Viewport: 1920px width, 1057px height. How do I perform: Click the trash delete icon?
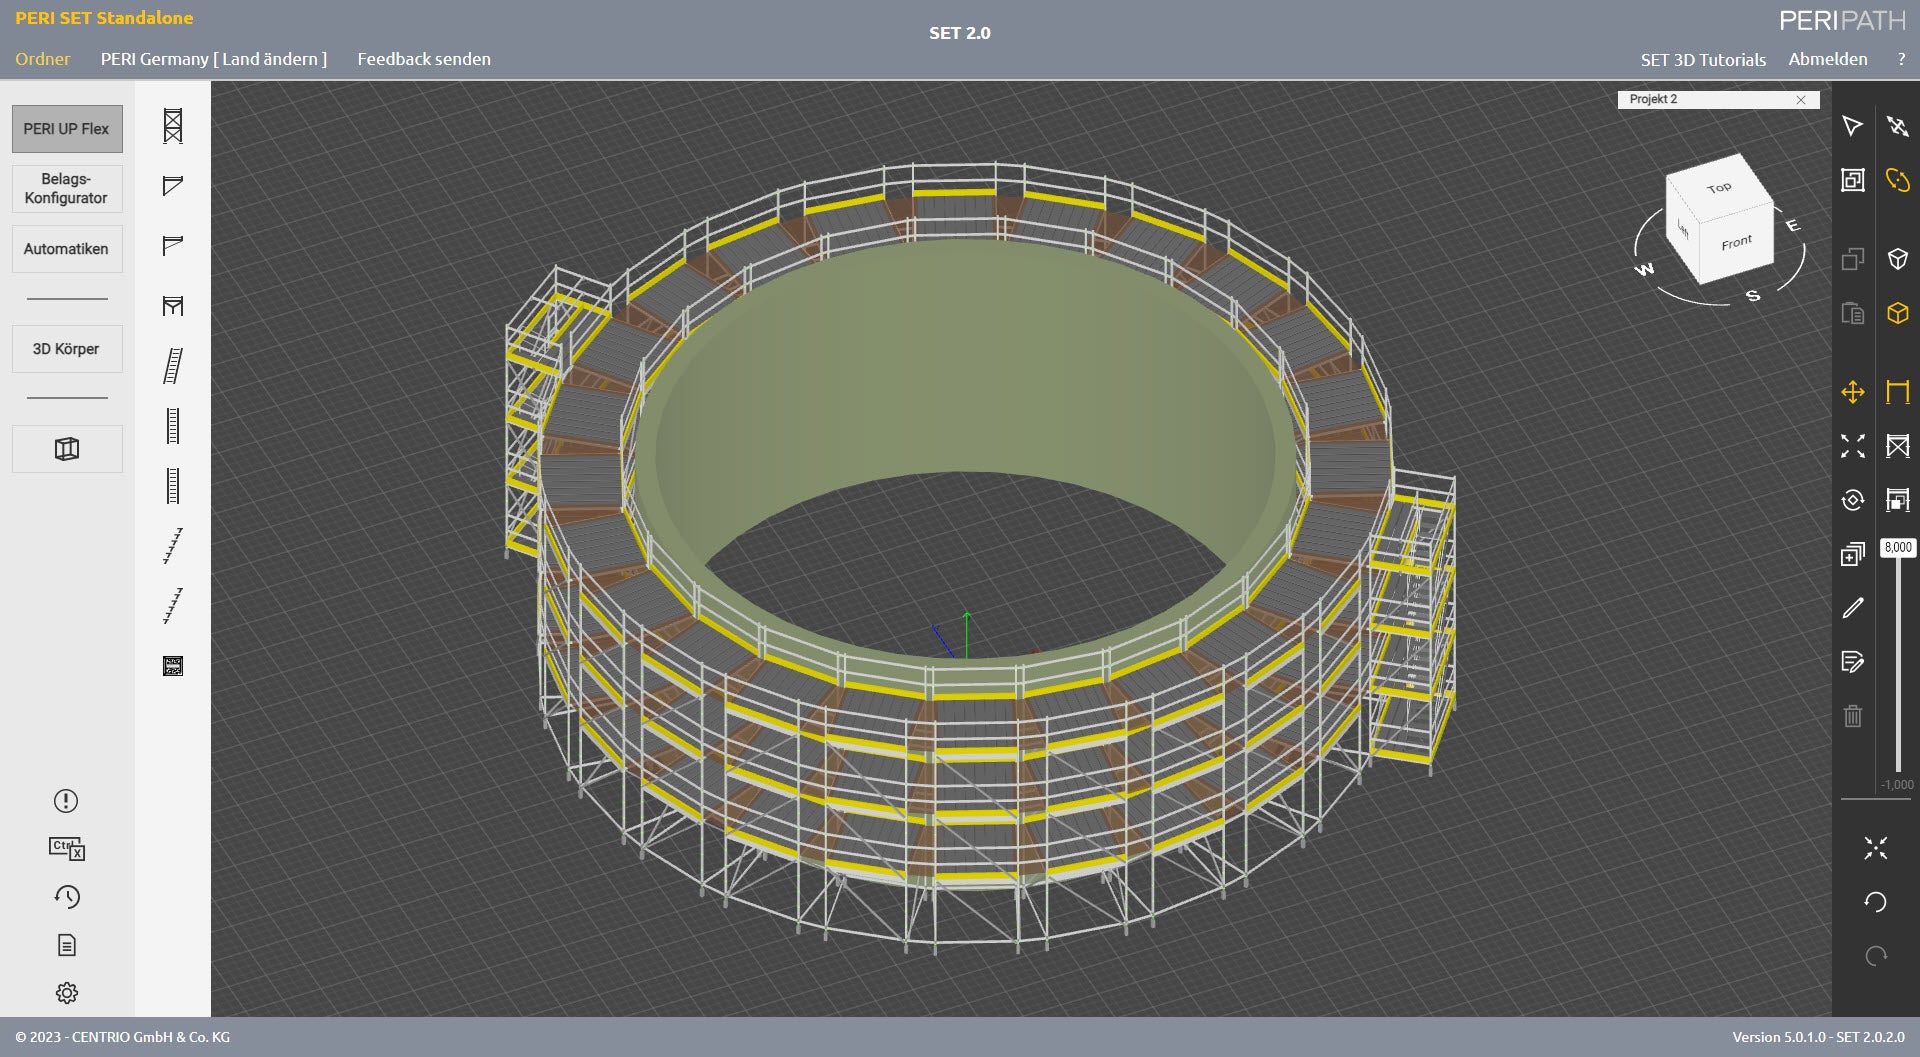[x=1853, y=716]
